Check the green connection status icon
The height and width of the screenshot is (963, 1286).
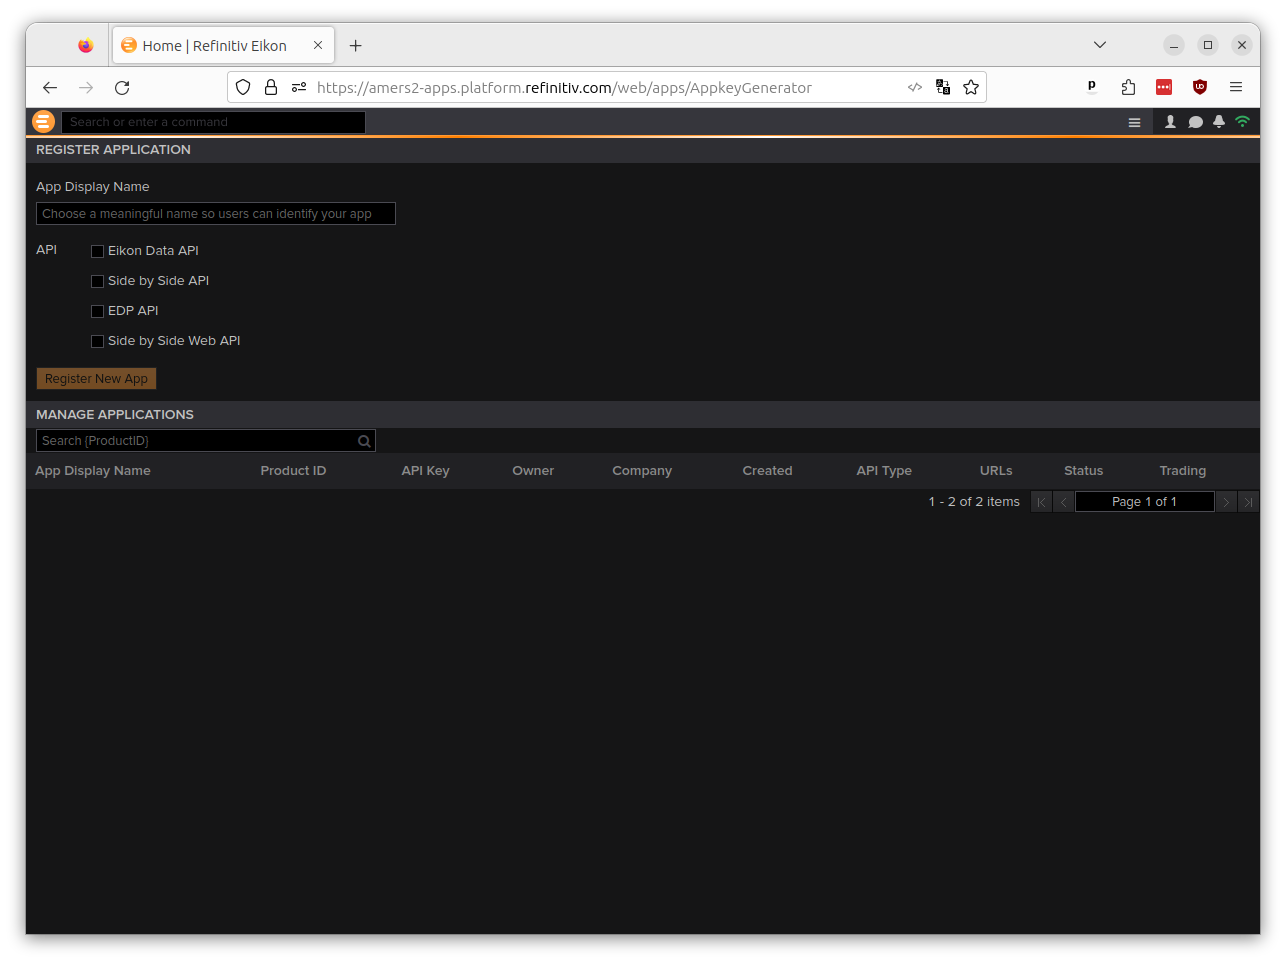coord(1242,122)
